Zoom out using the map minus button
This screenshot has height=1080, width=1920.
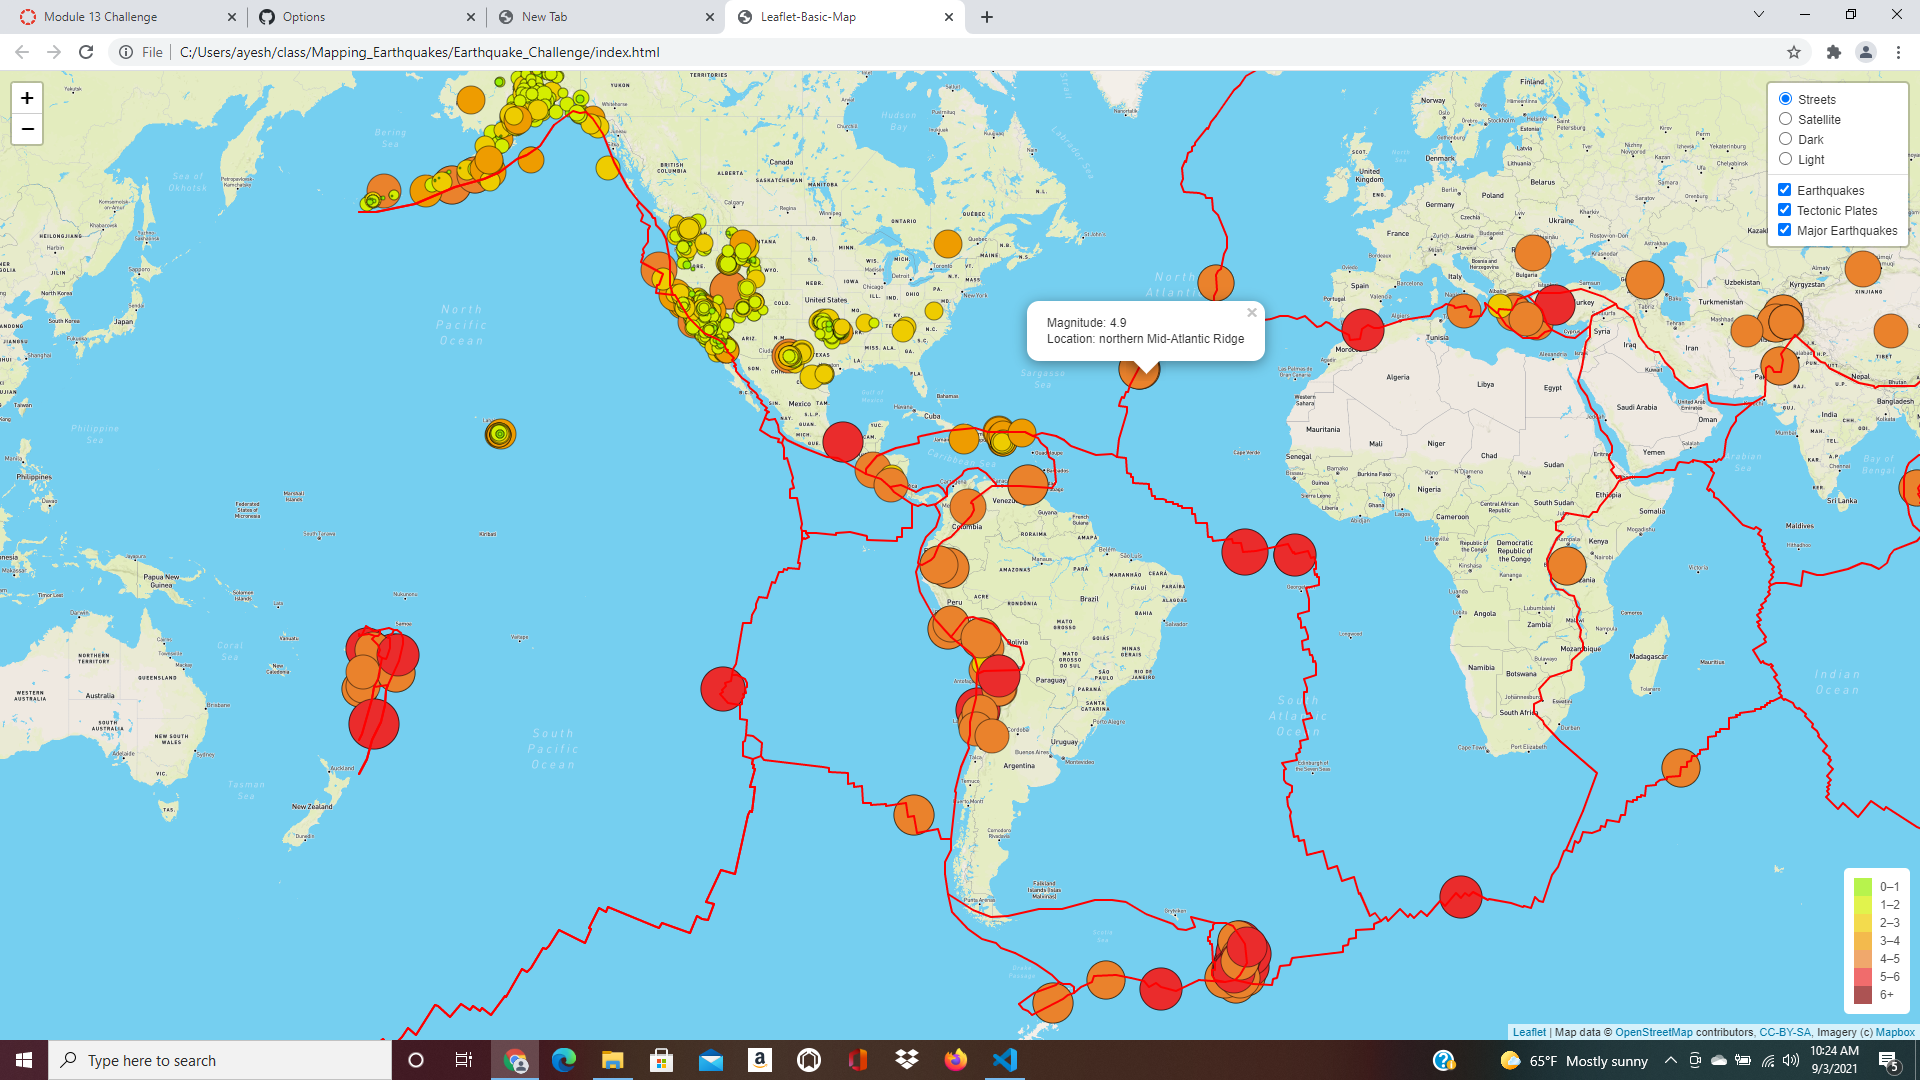point(27,128)
